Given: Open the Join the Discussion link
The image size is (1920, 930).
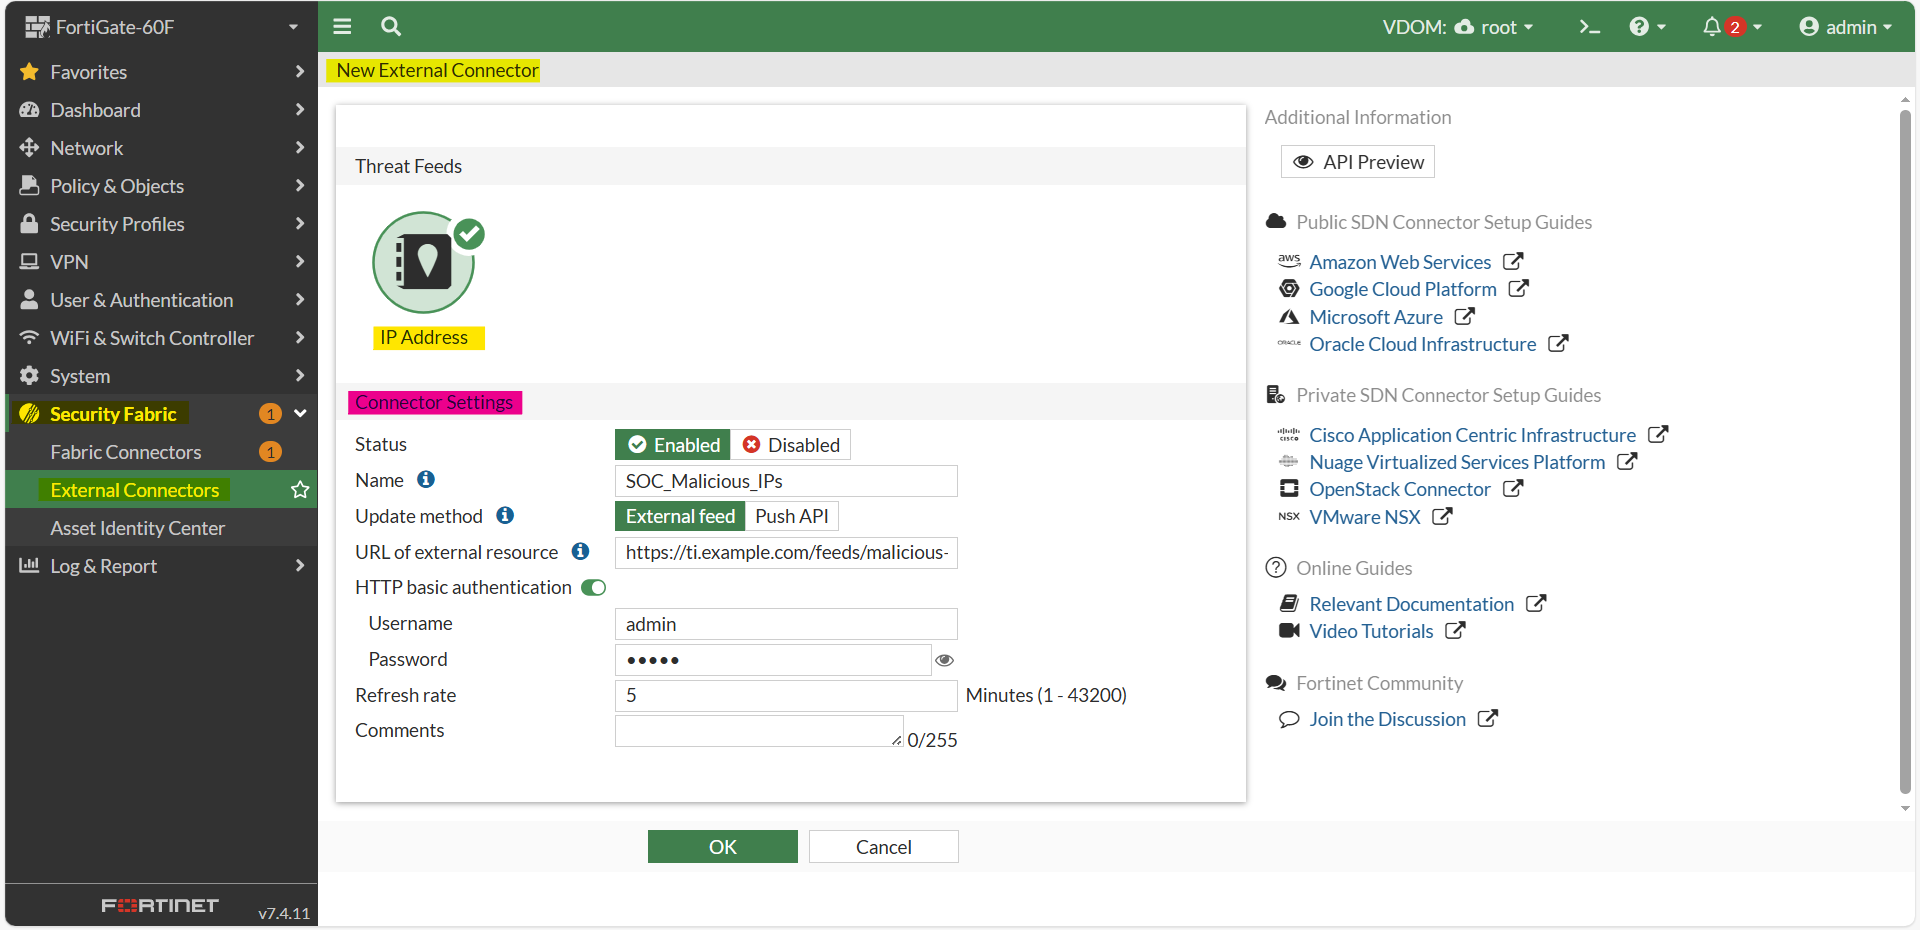Looking at the screenshot, I should click(1388, 719).
